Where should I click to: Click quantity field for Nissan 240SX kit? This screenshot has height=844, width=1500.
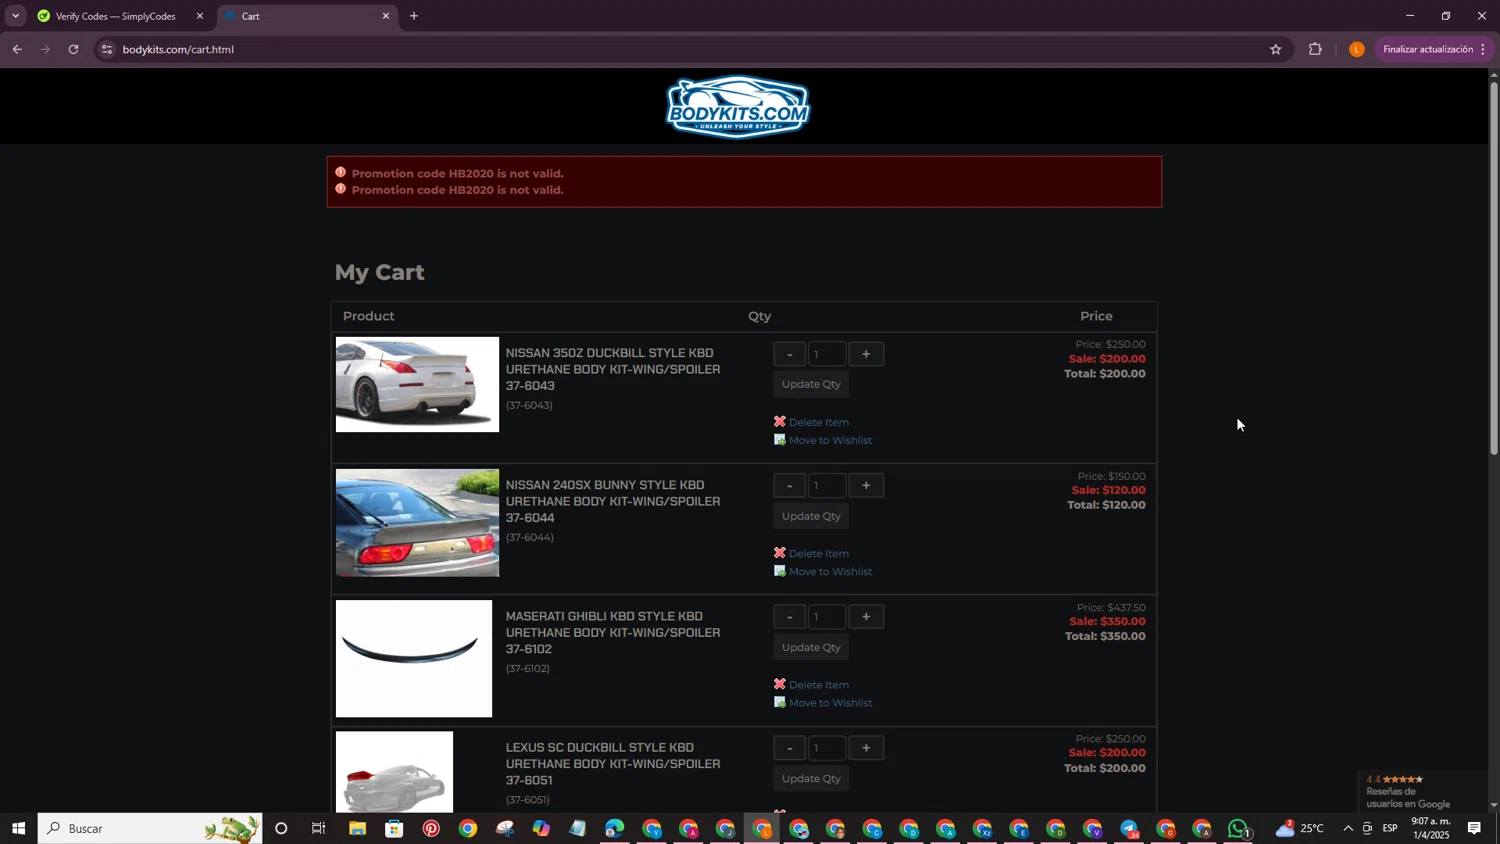[x=827, y=486]
